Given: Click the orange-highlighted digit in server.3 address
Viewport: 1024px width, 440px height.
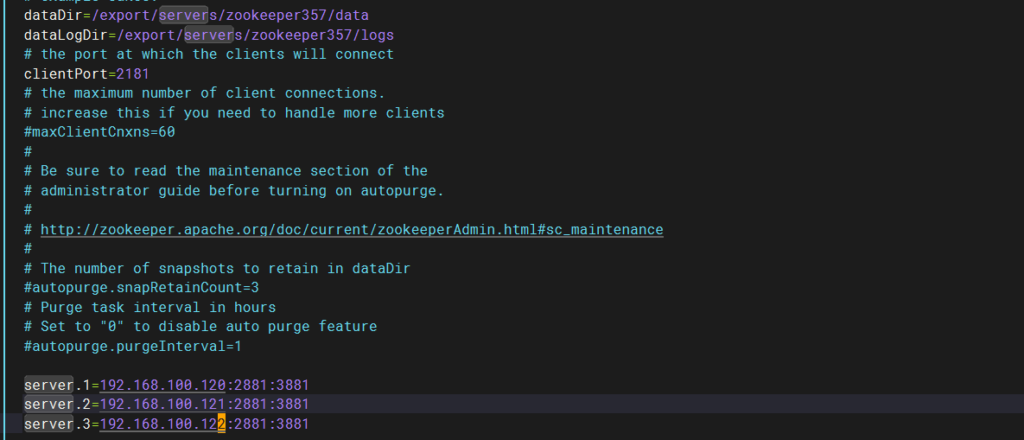Looking at the screenshot, I should click(222, 424).
